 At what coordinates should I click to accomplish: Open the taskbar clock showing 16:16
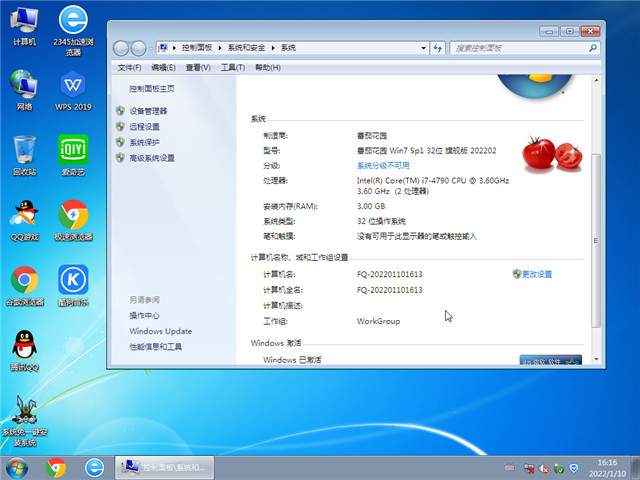[x=607, y=468]
